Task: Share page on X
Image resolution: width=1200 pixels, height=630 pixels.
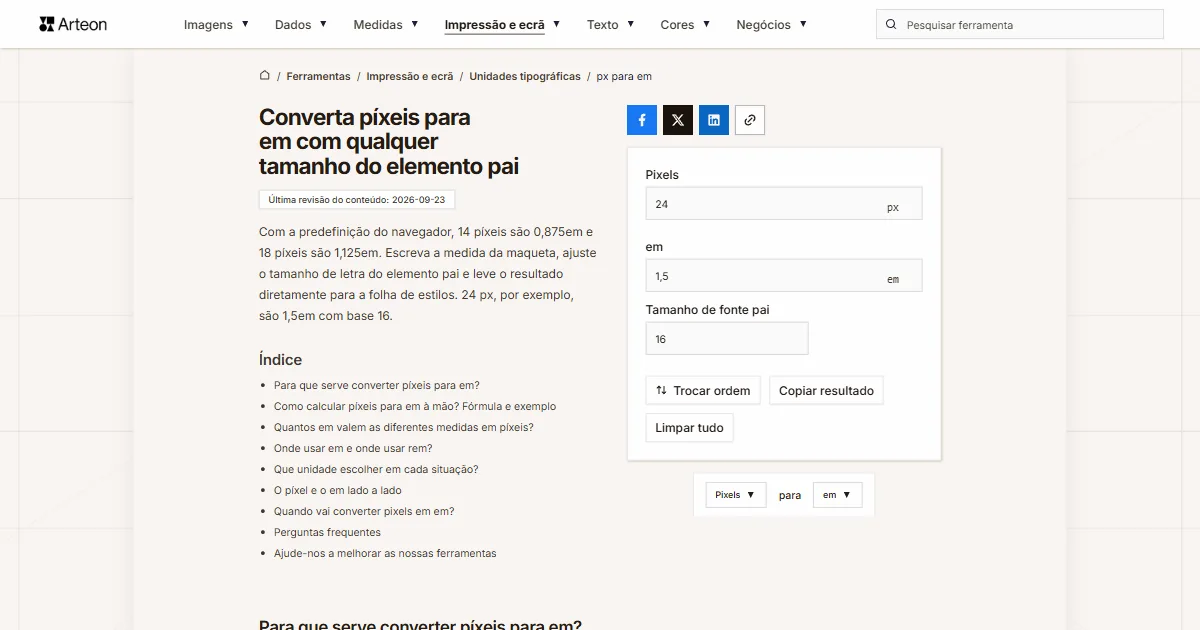Action: [x=678, y=120]
